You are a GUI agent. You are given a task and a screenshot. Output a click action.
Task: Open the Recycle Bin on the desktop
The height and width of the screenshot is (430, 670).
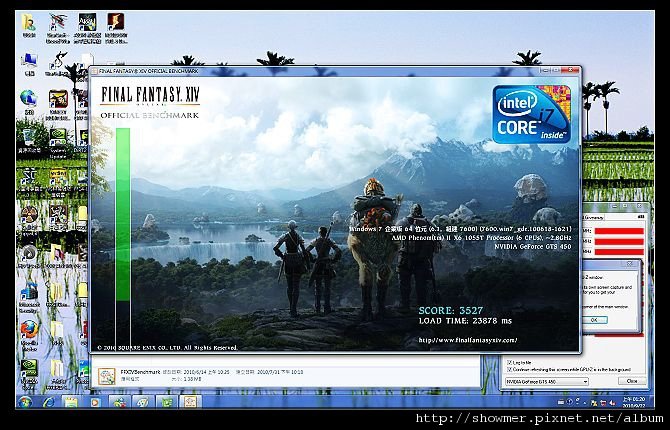[29, 140]
